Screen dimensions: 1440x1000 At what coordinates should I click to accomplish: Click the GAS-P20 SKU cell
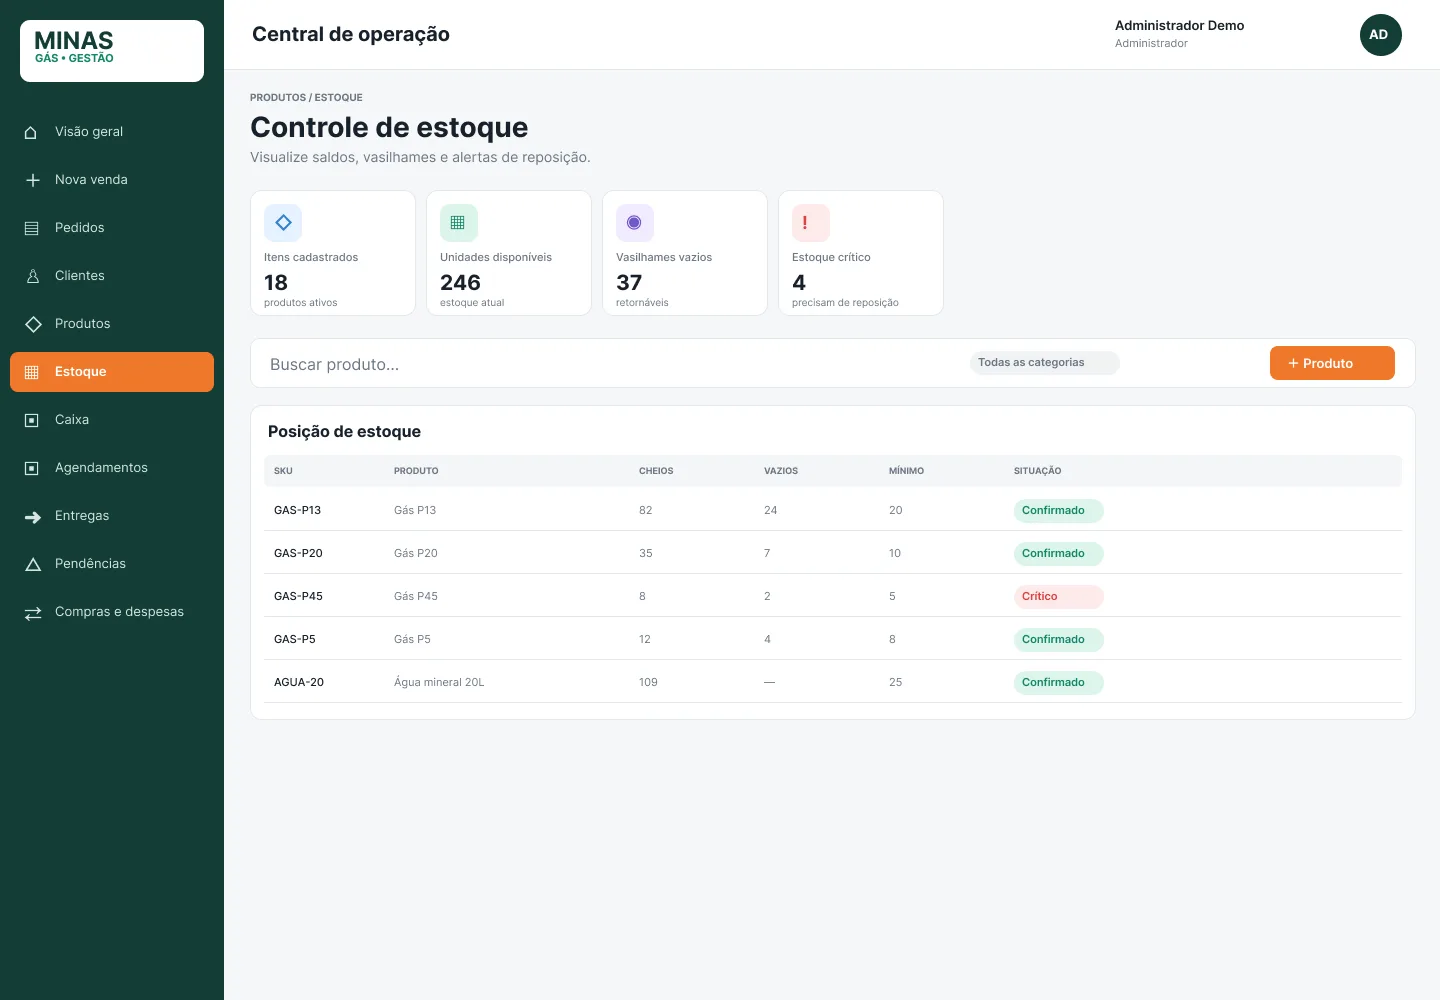click(298, 553)
